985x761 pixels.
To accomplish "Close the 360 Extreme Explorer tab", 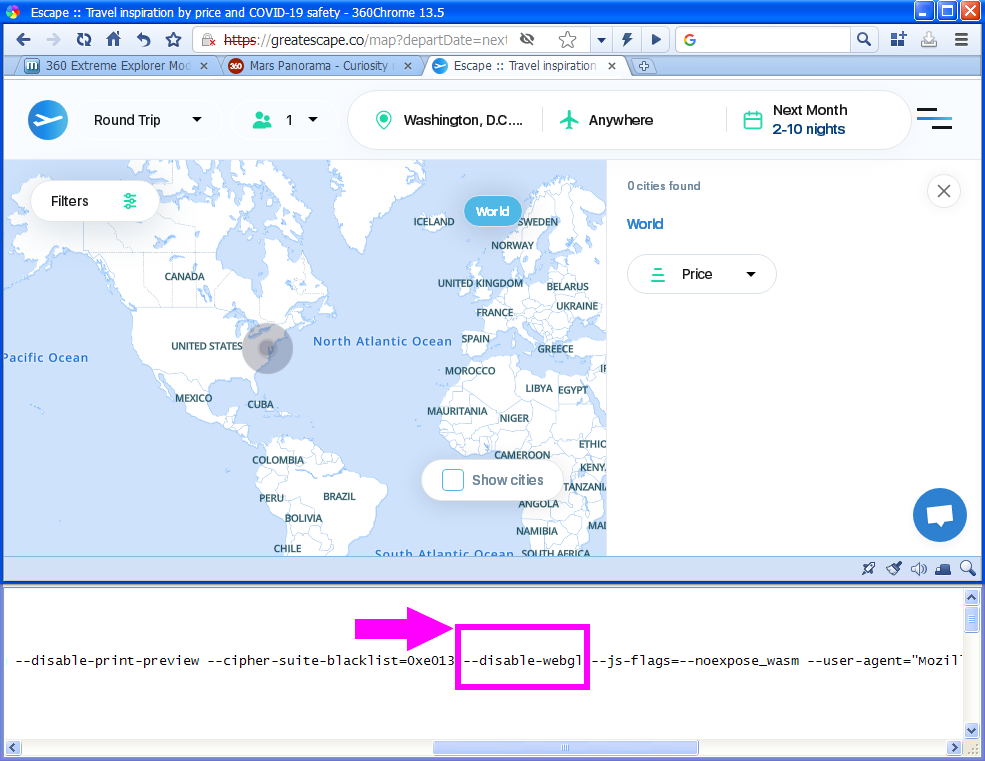I will pos(204,66).
